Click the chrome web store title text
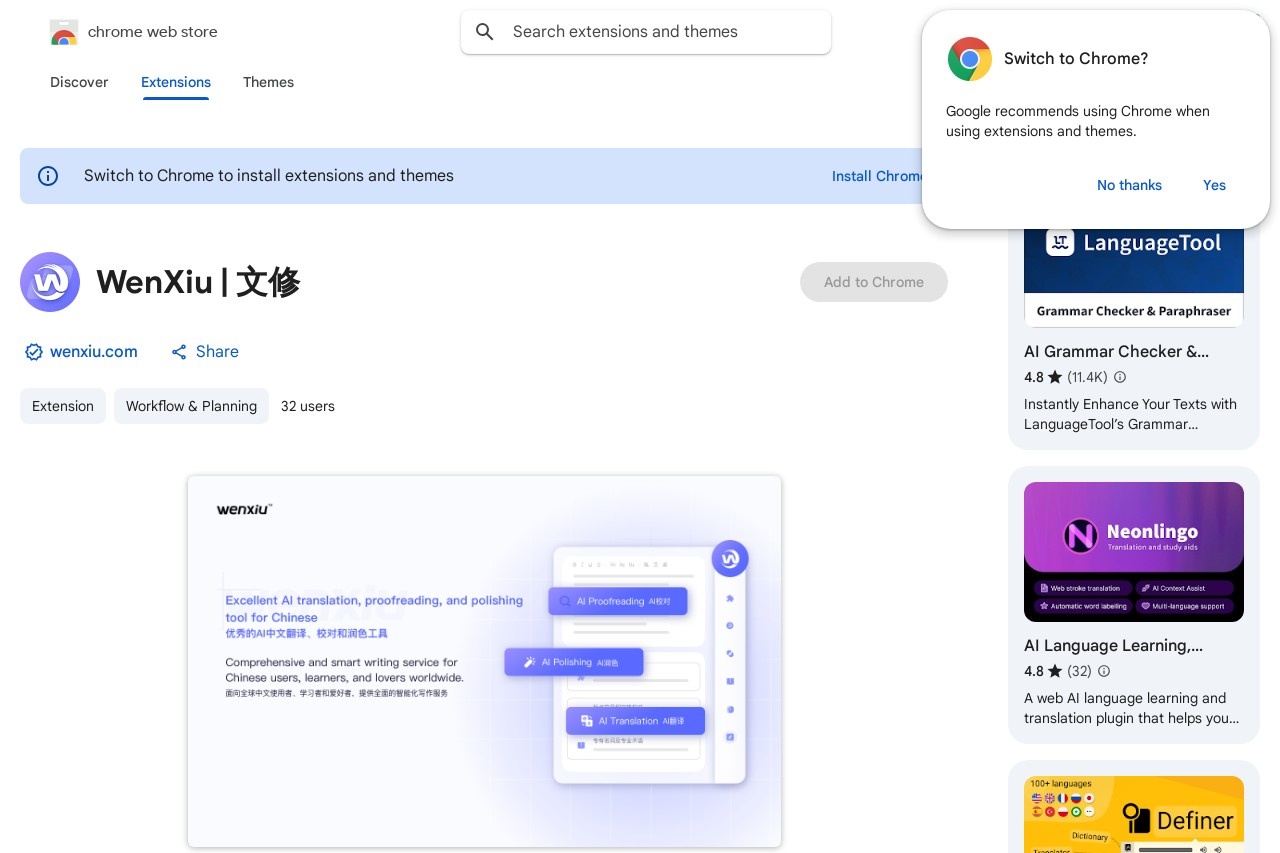 (152, 32)
